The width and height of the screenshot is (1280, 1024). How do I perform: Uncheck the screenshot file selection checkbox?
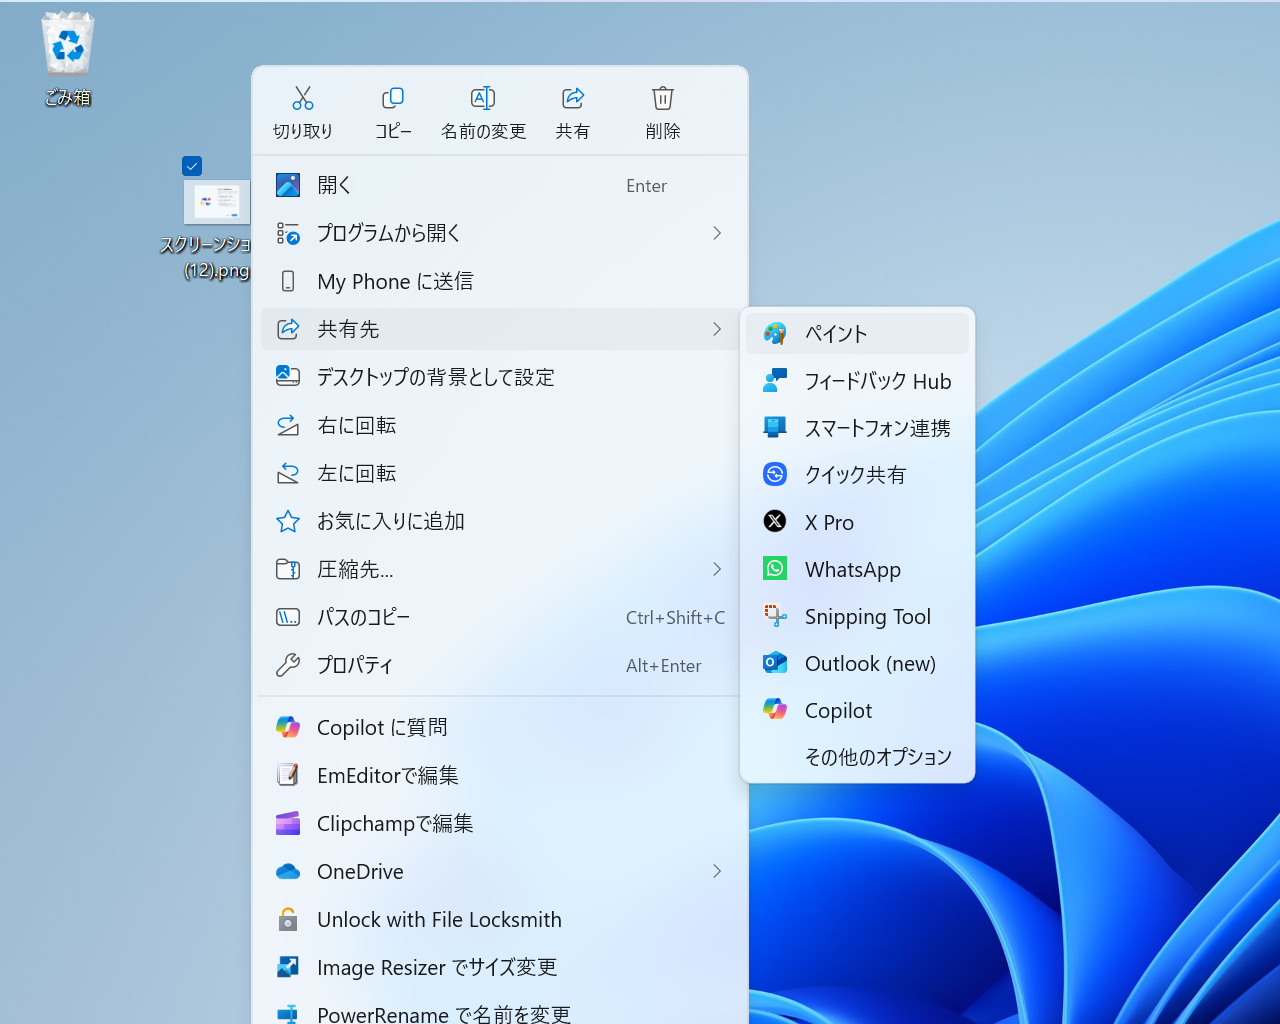tap(192, 166)
